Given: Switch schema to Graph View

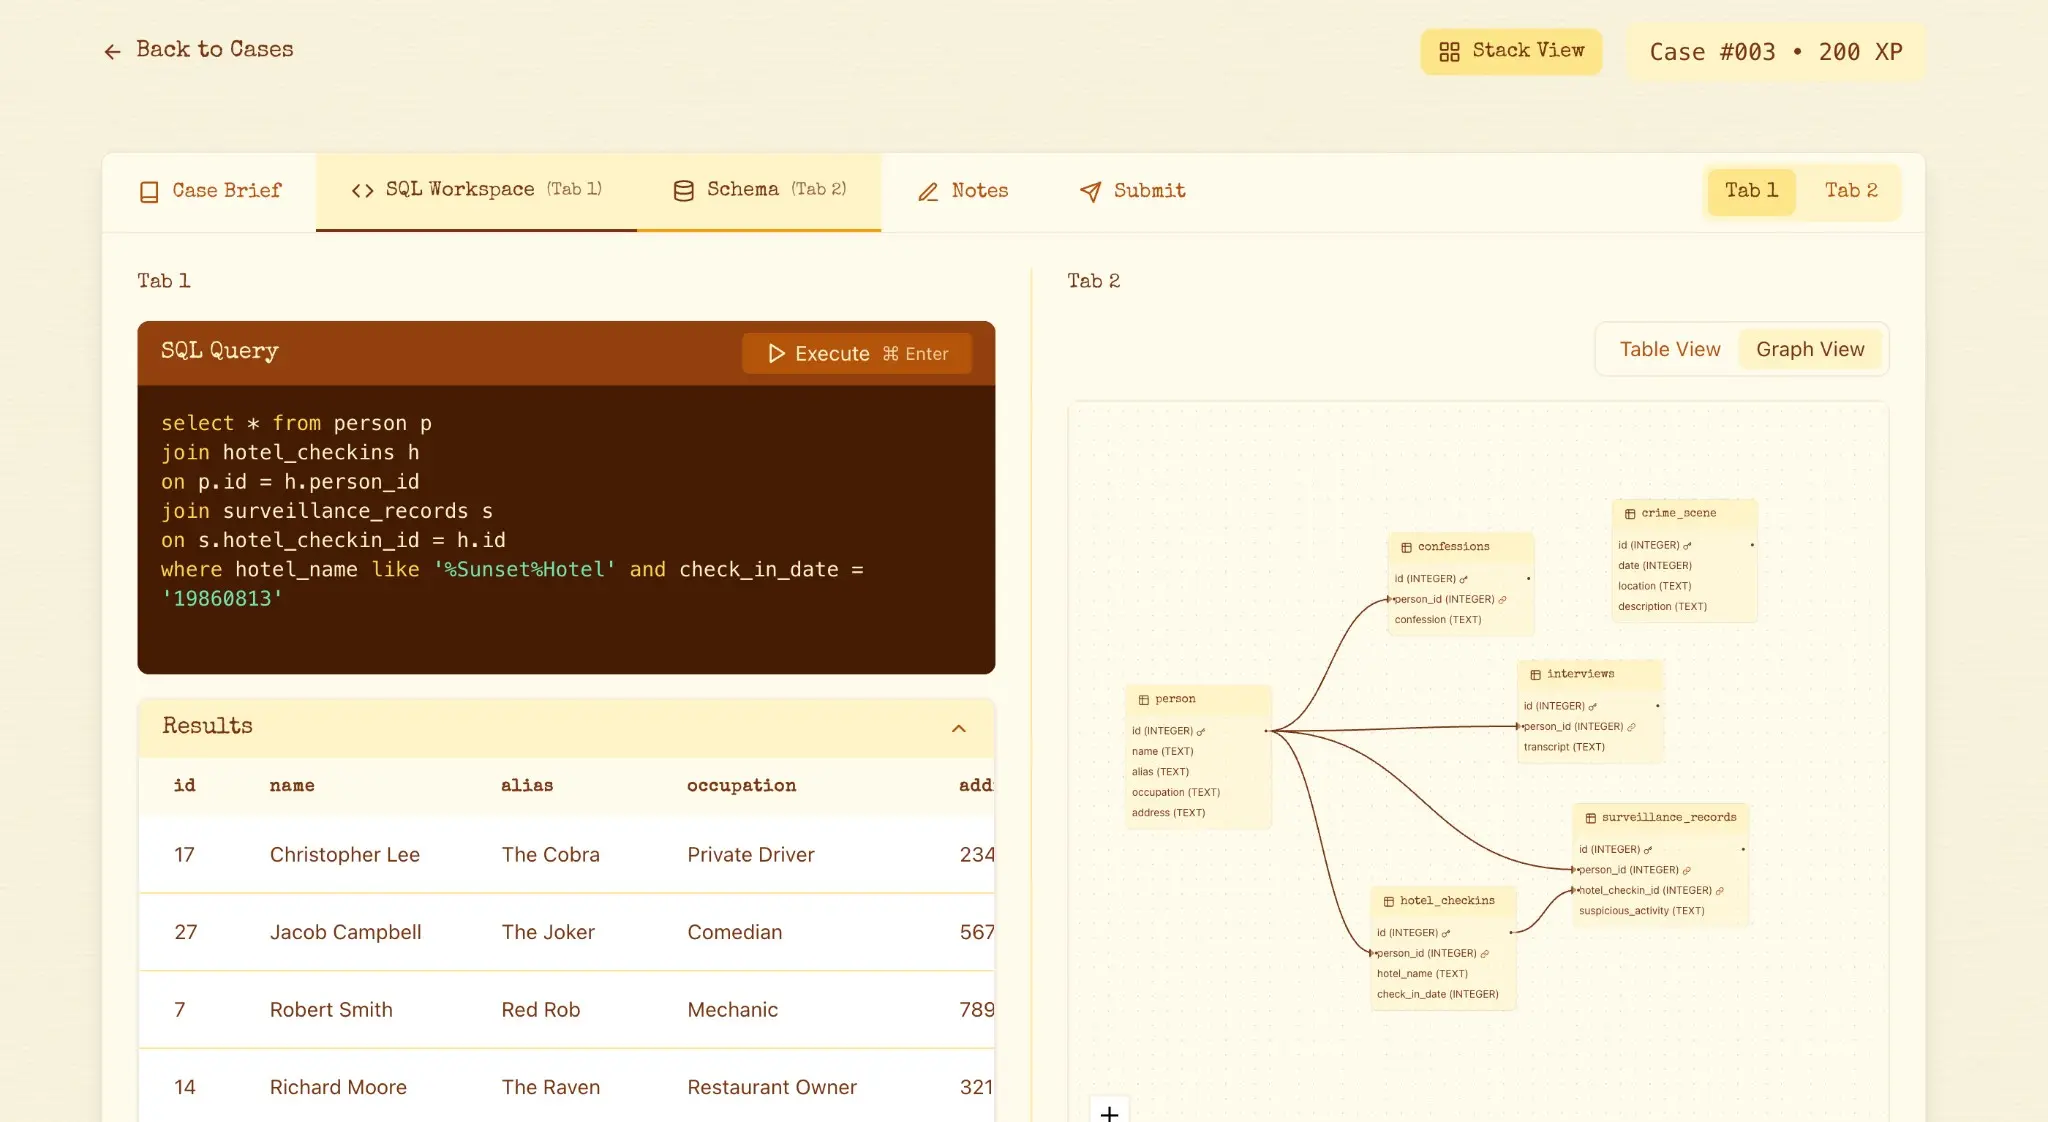Looking at the screenshot, I should pyautogui.click(x=1810, y=349).
